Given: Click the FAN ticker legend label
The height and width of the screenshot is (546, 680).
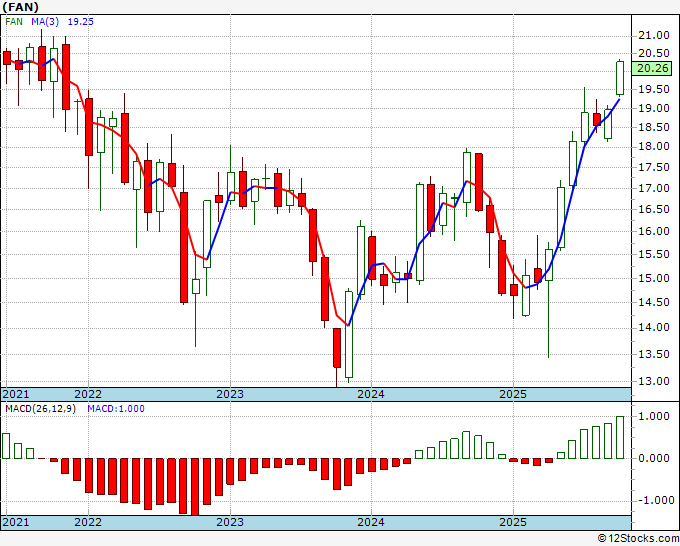Looking at the screenshot, I should coord(14,22).
